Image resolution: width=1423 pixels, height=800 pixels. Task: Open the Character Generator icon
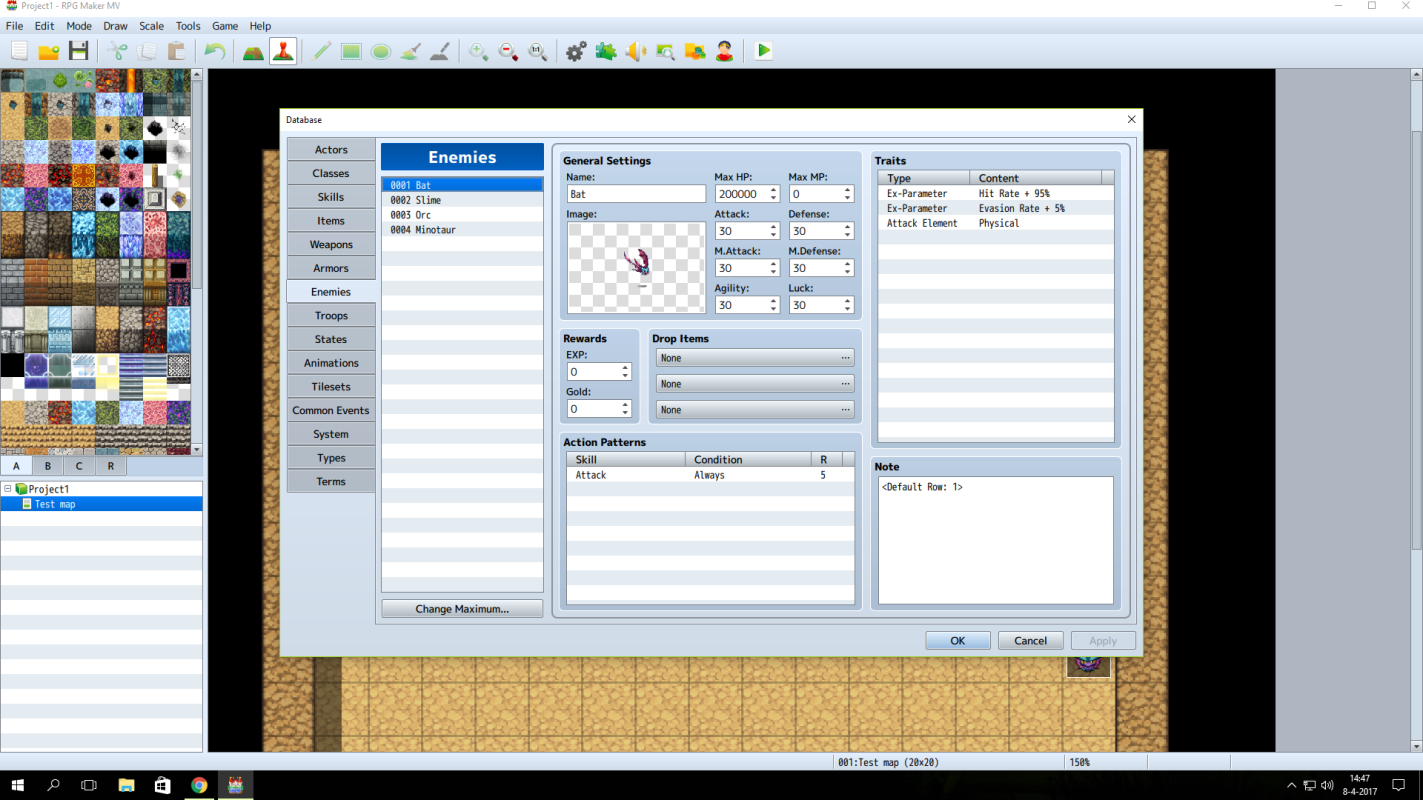725,51
